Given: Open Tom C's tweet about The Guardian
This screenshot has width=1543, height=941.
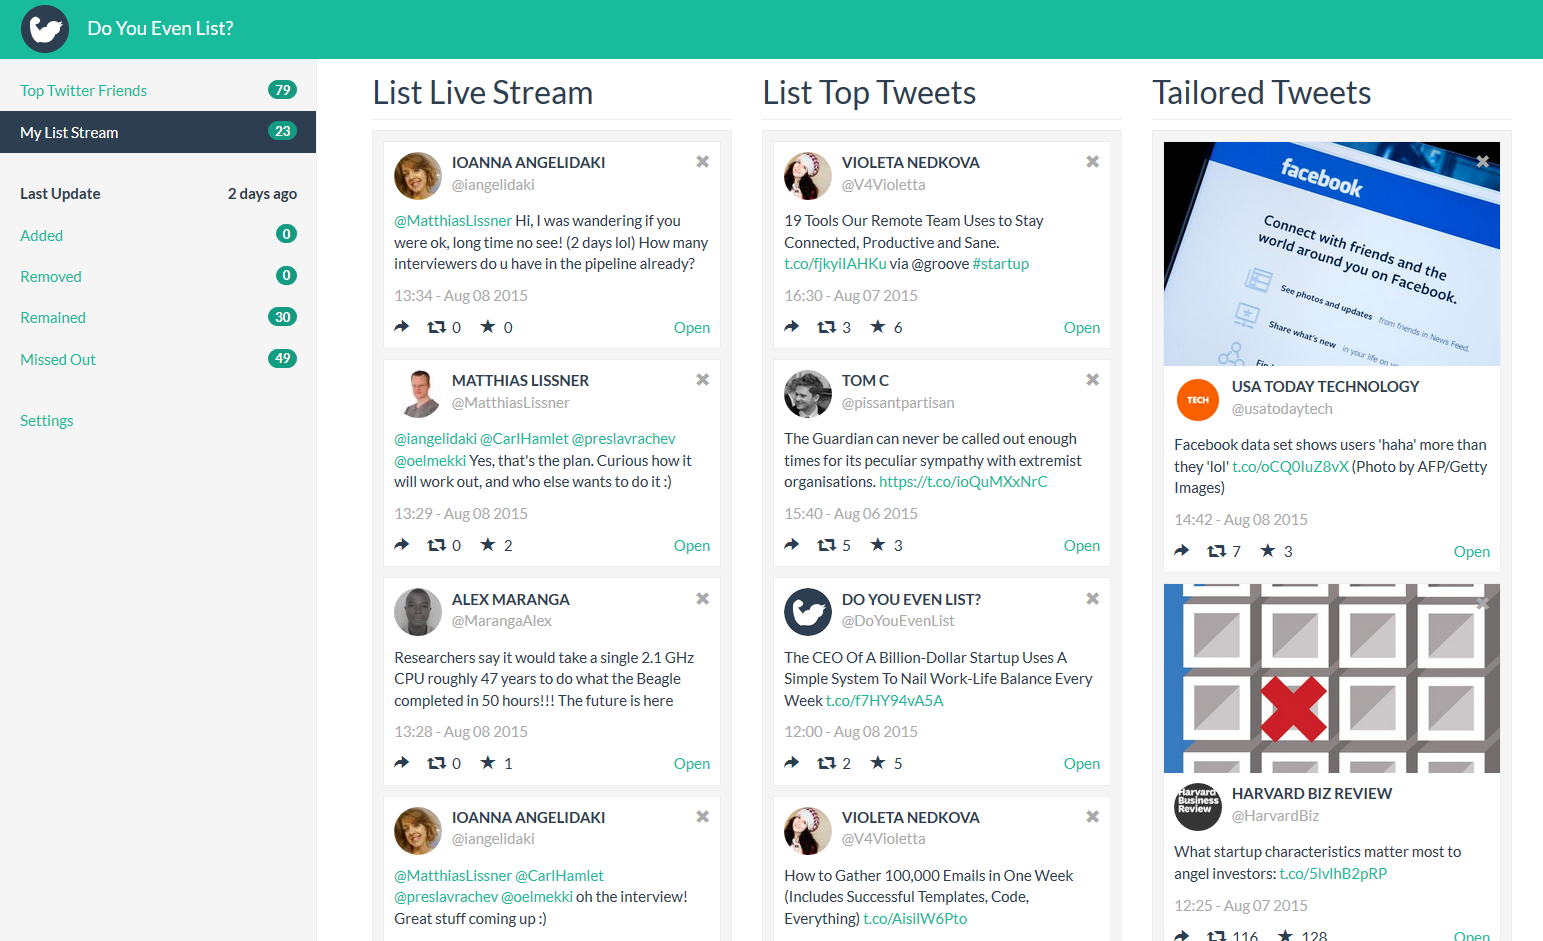Looking at the screenshot, I should click(x=1081, y=544).
